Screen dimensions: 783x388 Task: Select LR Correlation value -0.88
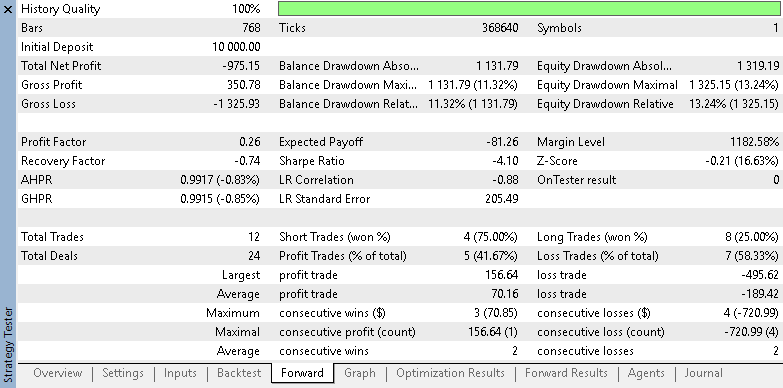[x=505, y=180]
